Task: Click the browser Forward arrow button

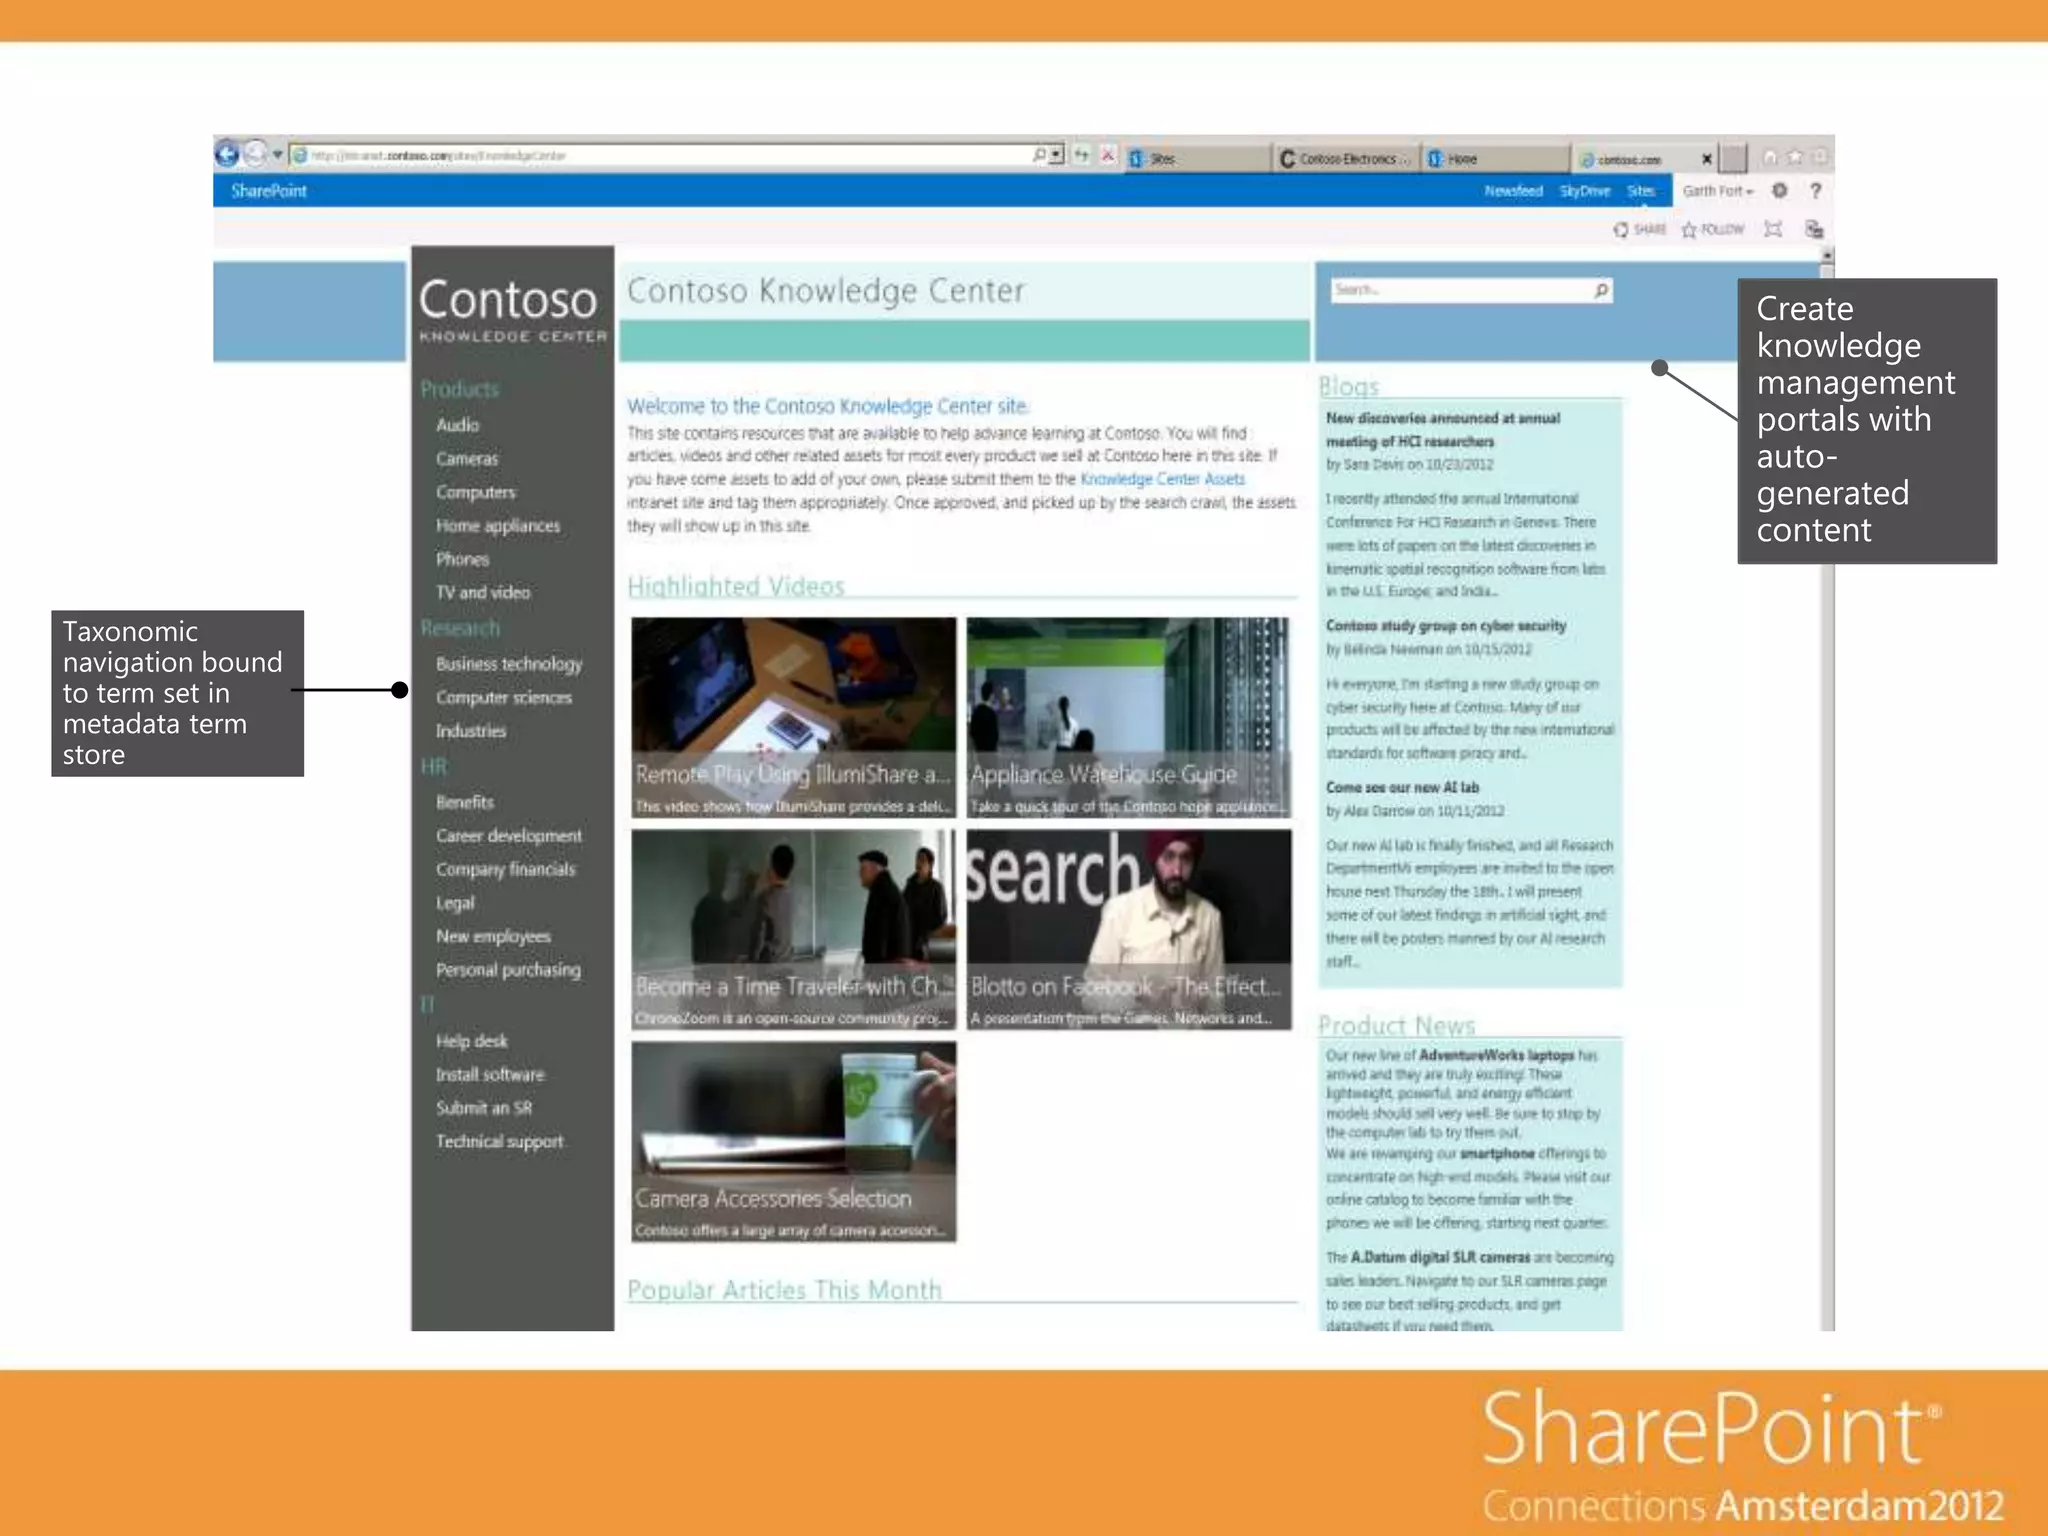Action: click(x=255, y=154)
